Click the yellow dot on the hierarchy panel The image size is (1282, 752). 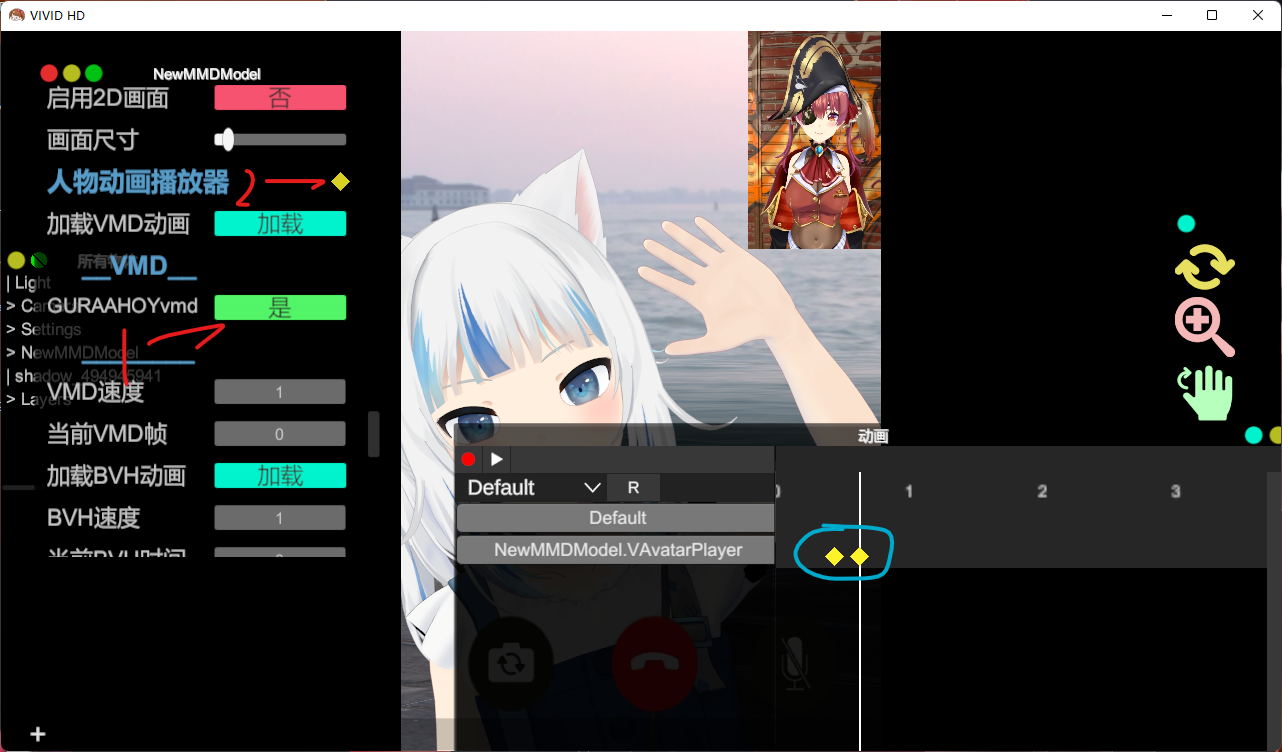[x=16, y=260]
